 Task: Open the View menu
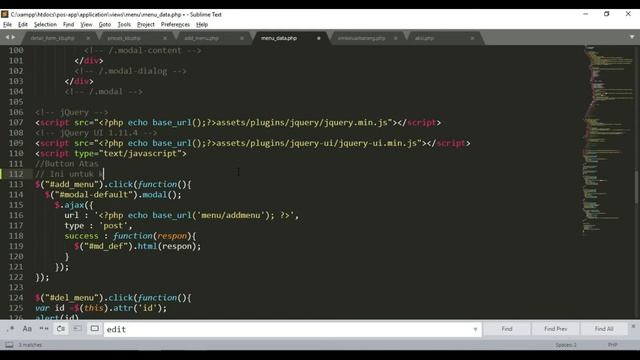click(86, 24)
